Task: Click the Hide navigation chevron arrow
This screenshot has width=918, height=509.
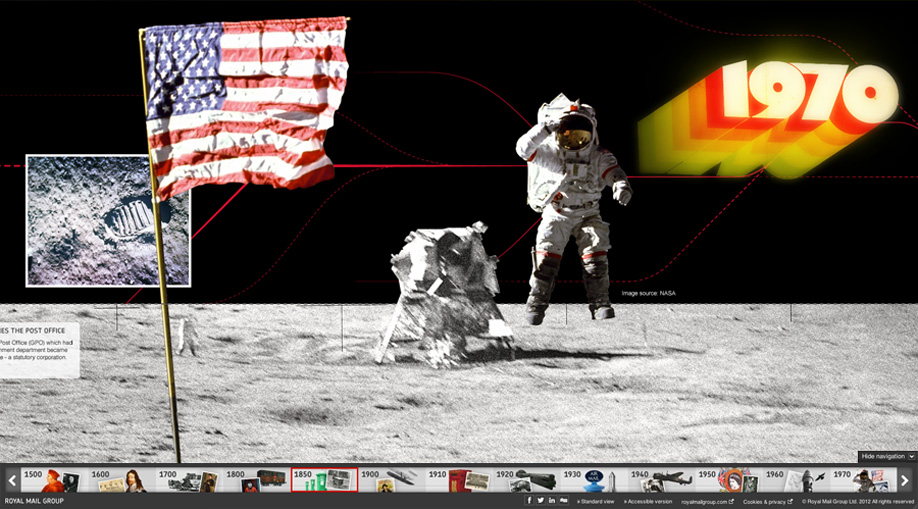Action: click(x=911, y=456)
